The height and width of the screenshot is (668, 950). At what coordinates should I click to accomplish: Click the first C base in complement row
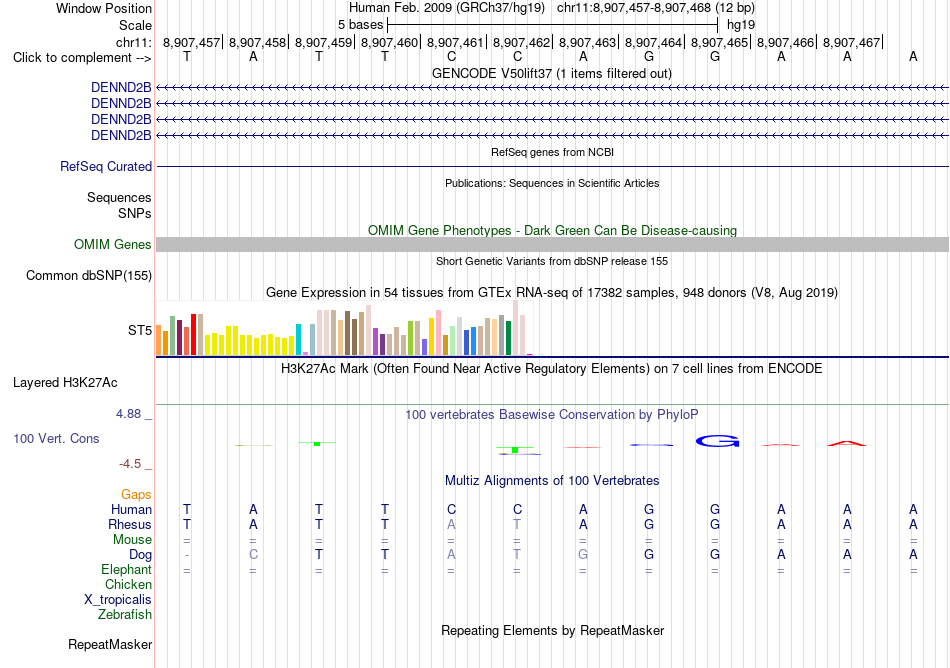451,57
